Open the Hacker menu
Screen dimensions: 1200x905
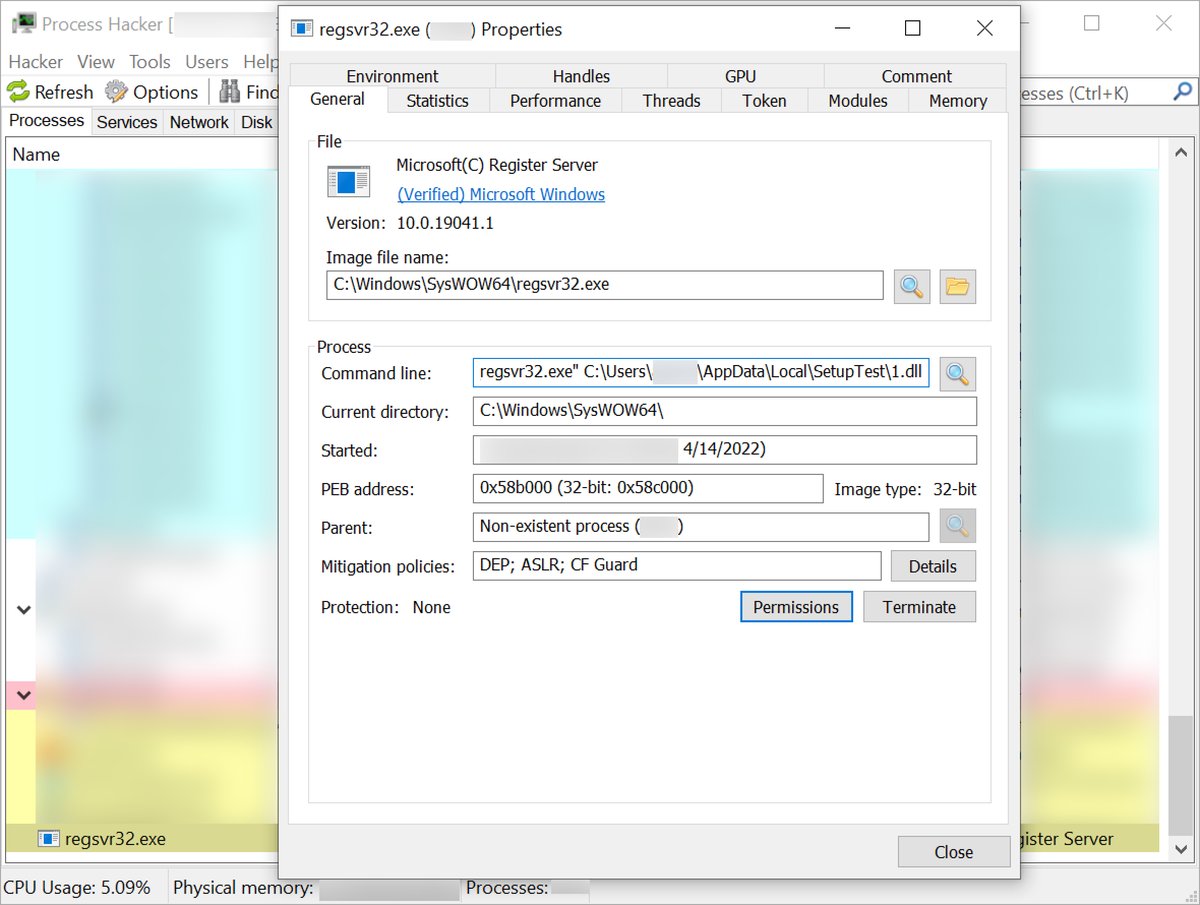(x=36, y=62)
